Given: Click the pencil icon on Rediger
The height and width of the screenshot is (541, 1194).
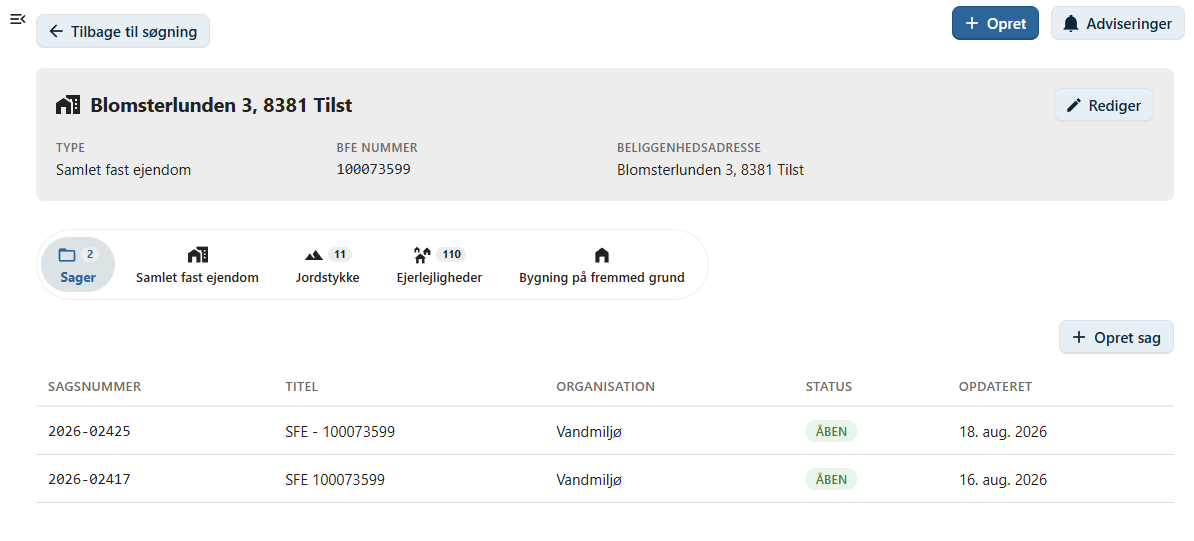Looking at the screenshot, I should [1074, 105].
